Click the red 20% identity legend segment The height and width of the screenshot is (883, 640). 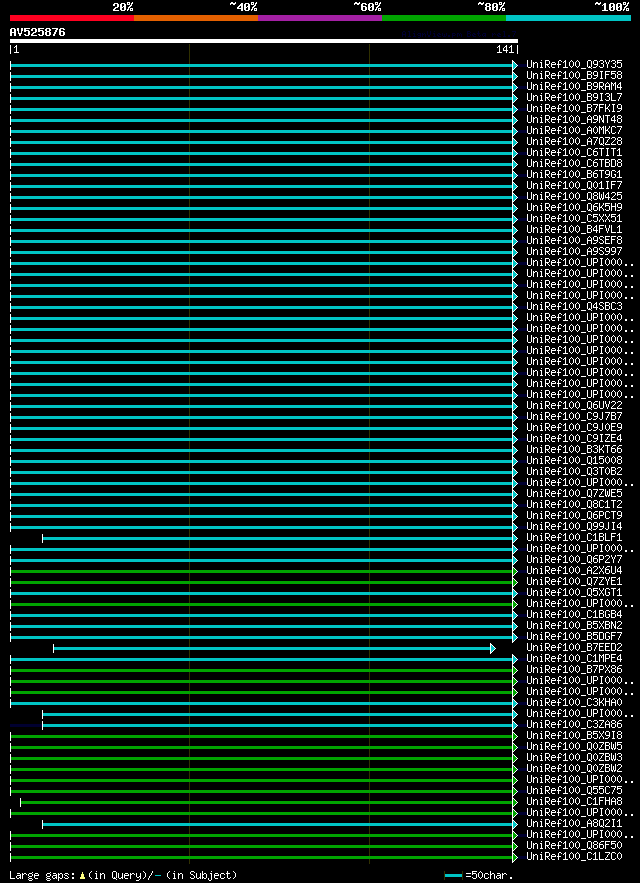pyautogui.click(x=72, y=18)
